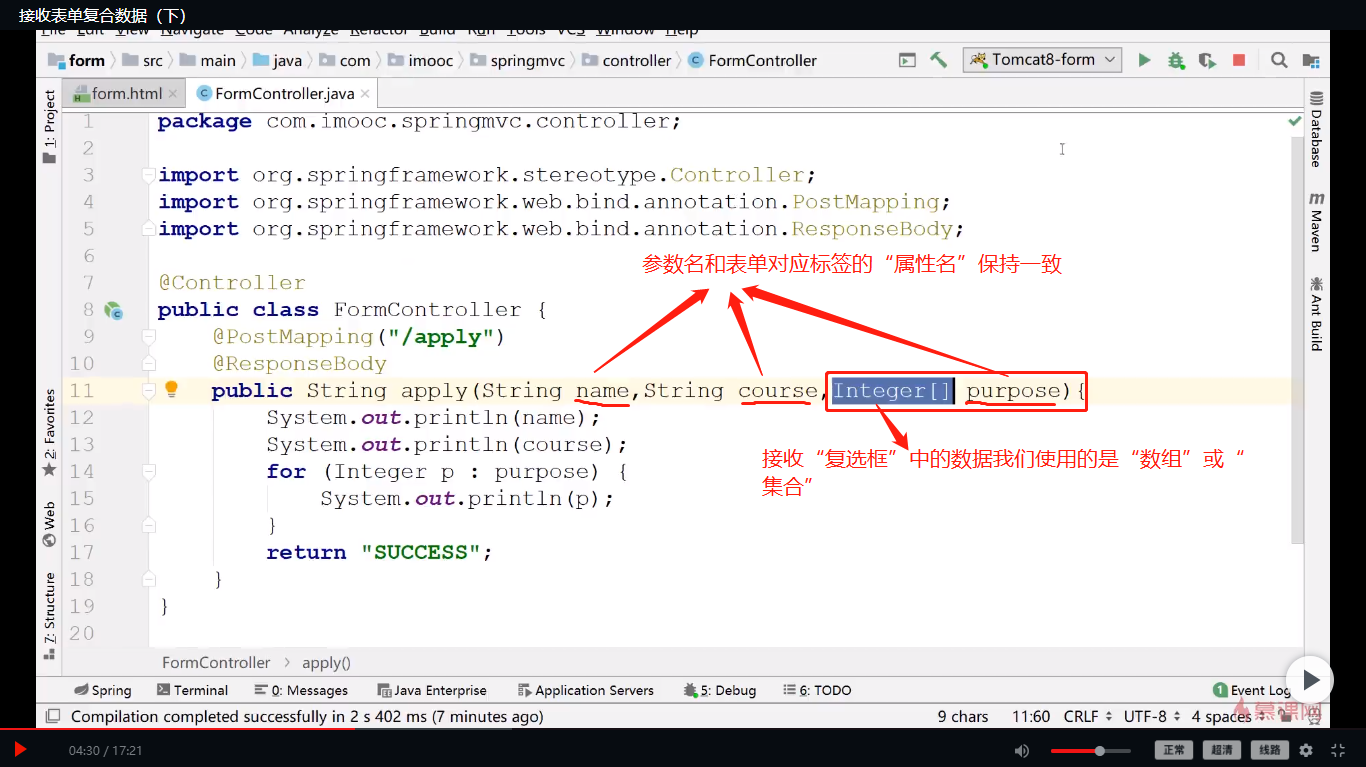Screen dimensions: 1366x767
Task: Click the 线路 line switch button
Action: pos(1269,750)
